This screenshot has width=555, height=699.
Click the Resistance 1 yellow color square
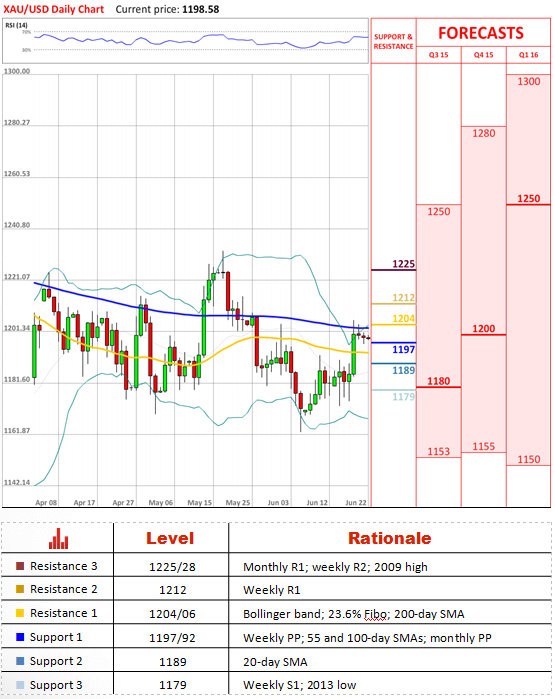[x=20, y=613]
